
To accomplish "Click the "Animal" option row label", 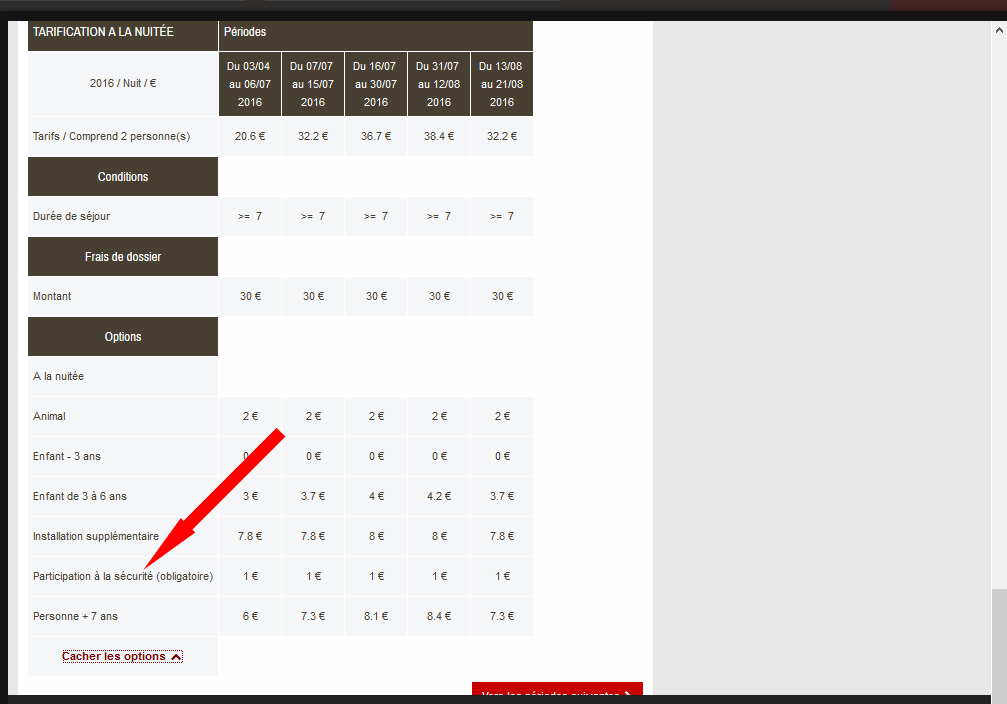I will (50, 416).
